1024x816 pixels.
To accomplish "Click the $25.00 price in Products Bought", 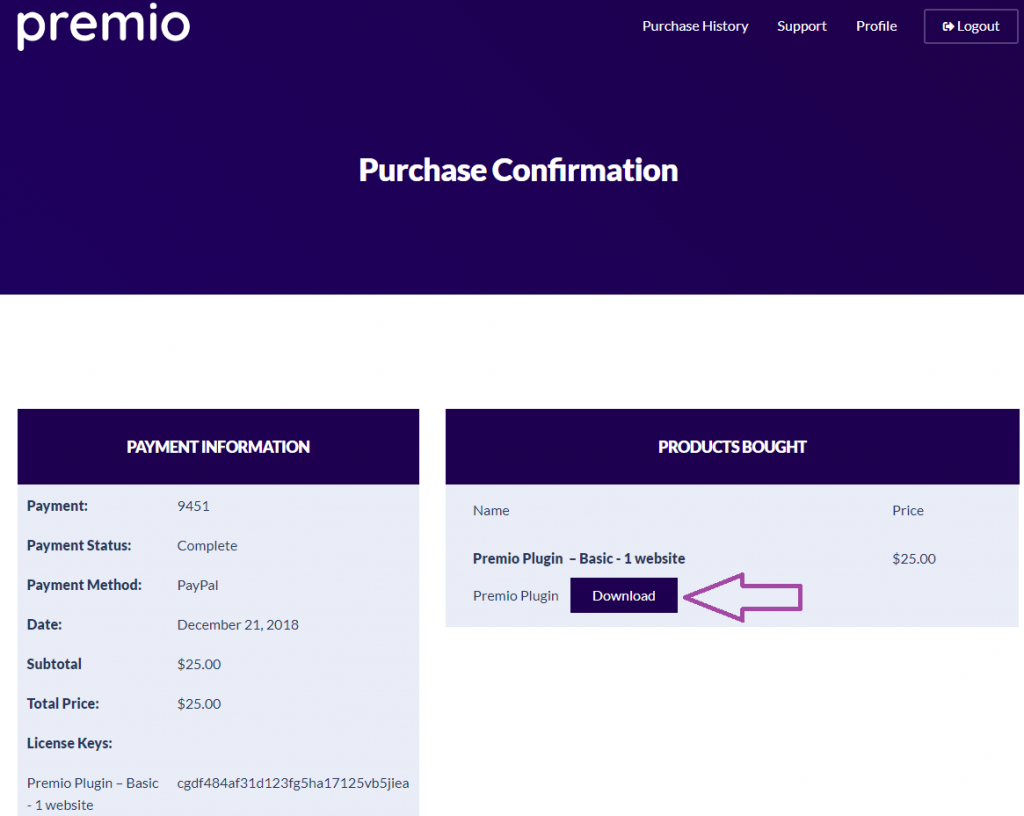I will (913, 559).
